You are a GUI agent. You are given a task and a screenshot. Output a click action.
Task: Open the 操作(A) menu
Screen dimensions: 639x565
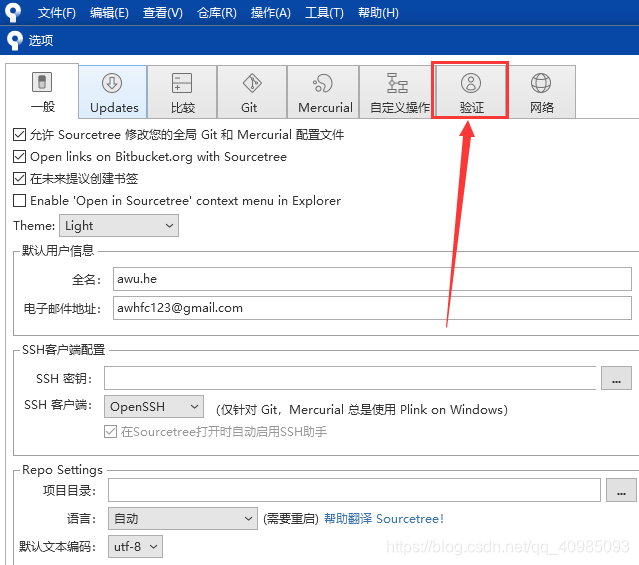click(x=271, y=13)
